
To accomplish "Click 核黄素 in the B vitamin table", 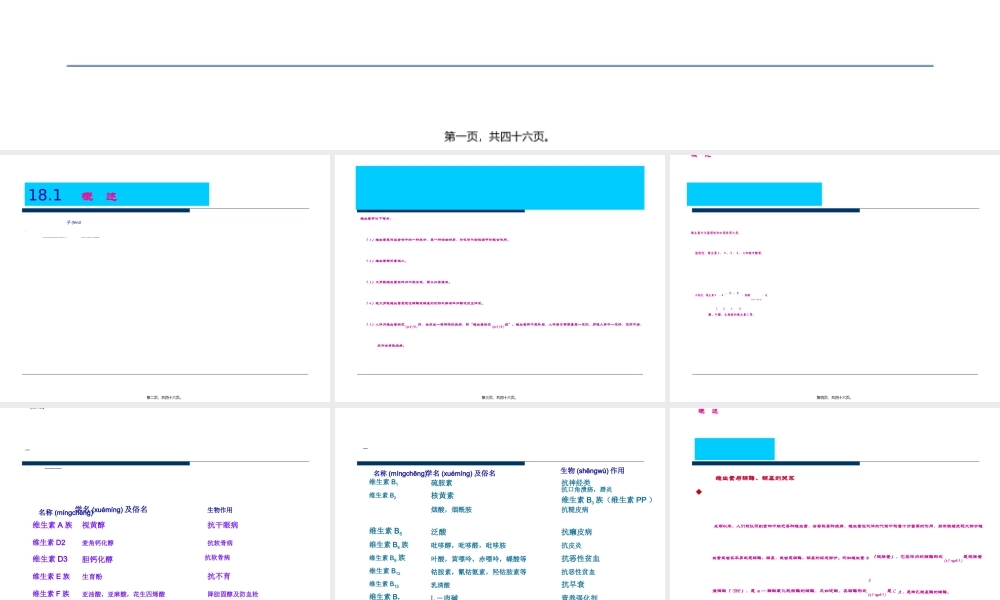I will coord(442,495).
